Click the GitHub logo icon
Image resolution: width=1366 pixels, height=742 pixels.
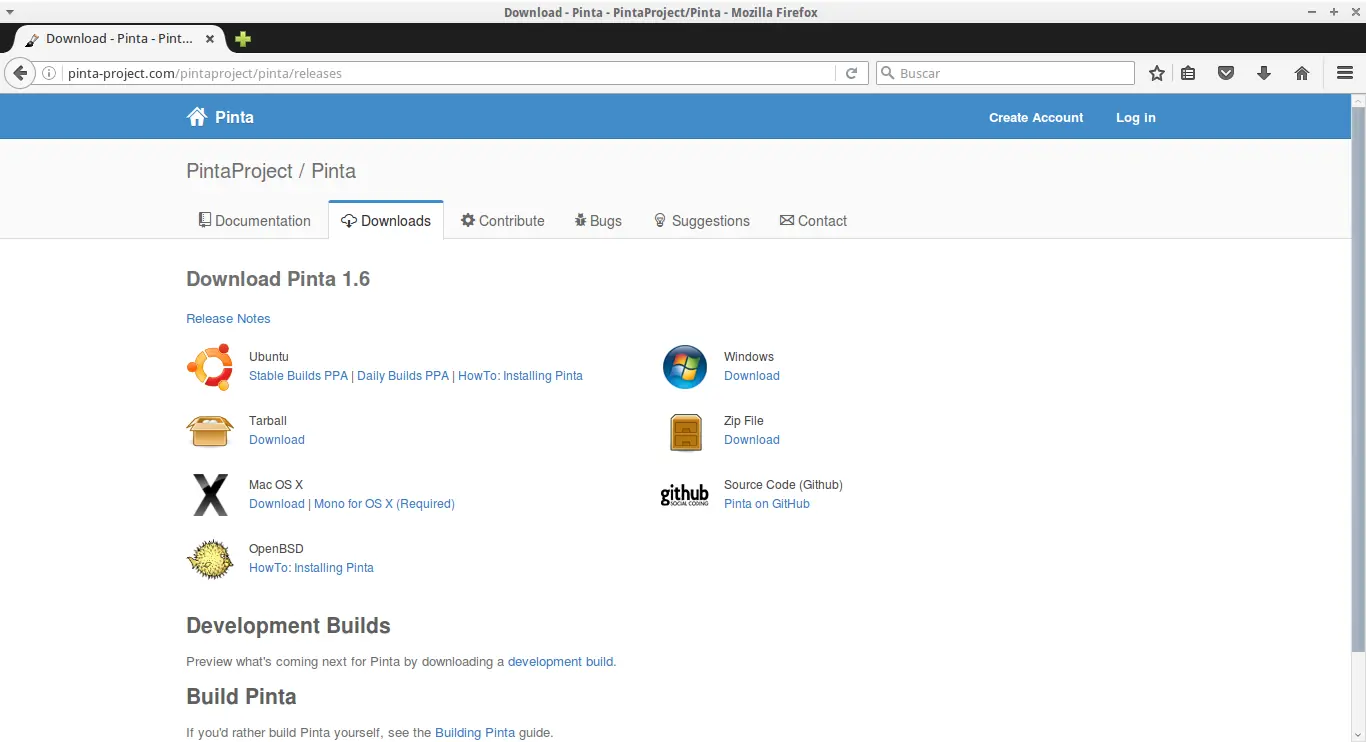685,495
